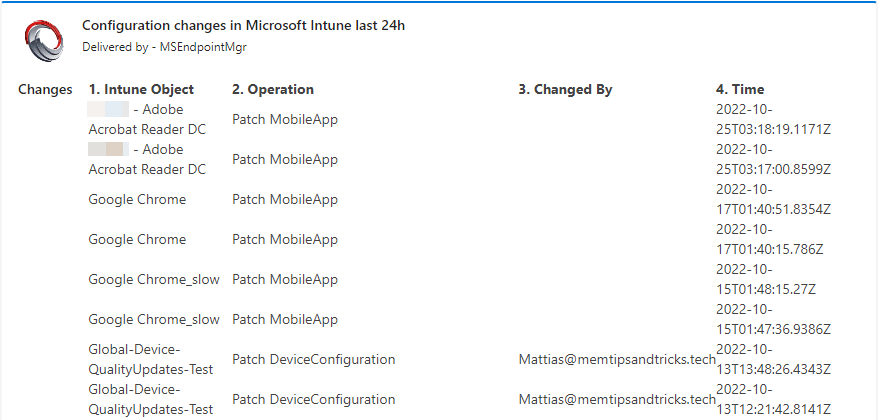879x420 pixels.
Task: Click the first Adobe Acrobat Reader DC entry
Action: tap(147, 119)
